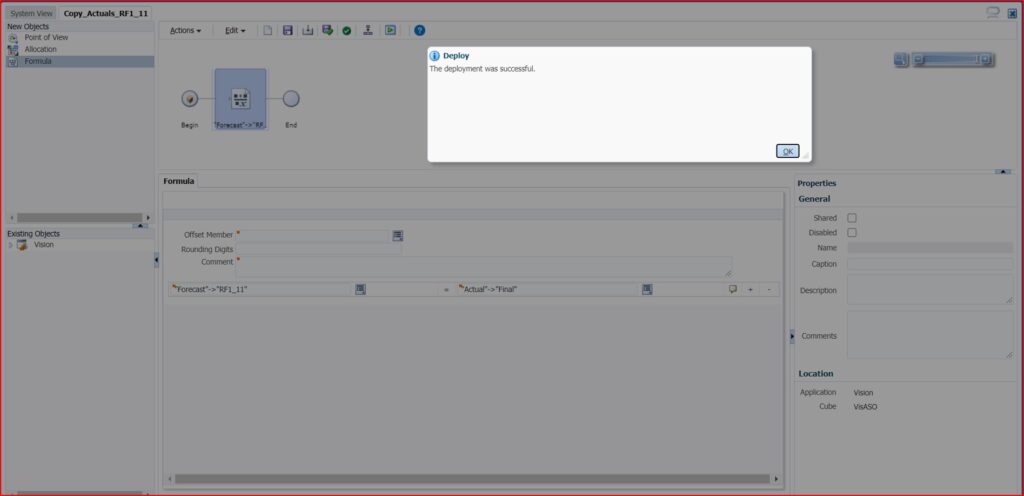
Task: Select the "Forecast"->"RF formula component node
Action: pyautogui.click(x=240, y=99)
